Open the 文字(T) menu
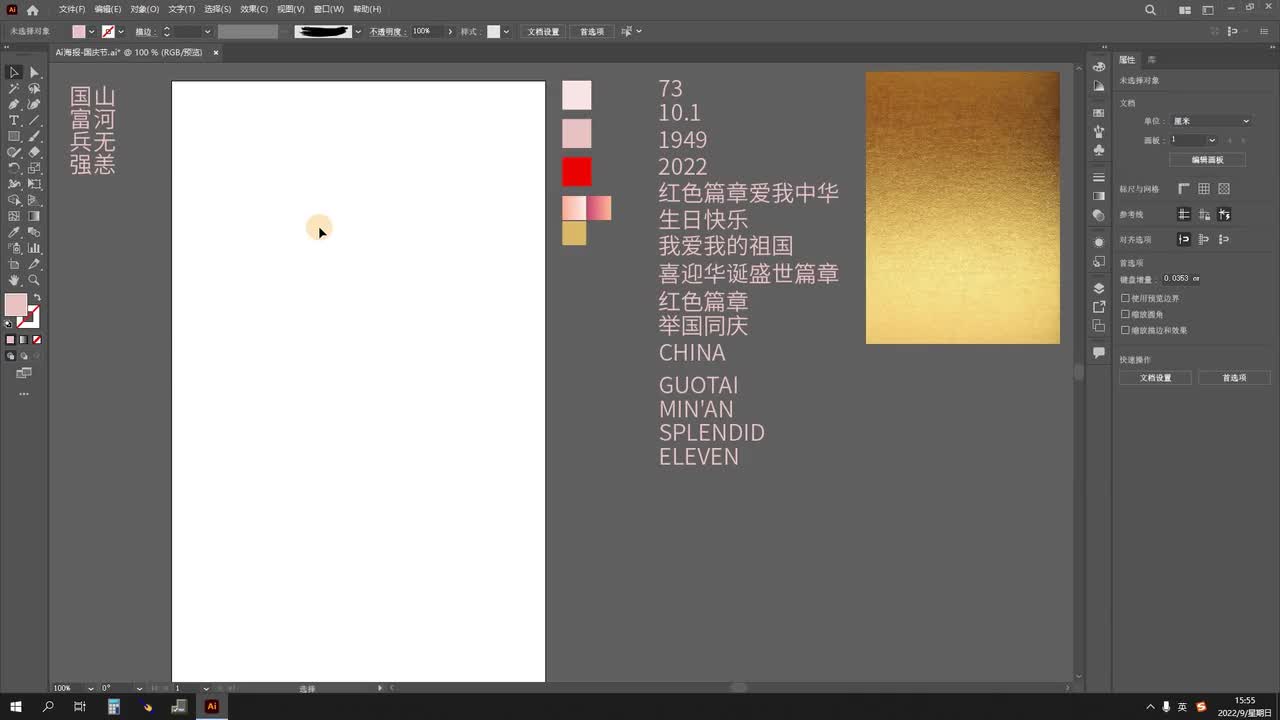The image size is (1280, 720). [181, 9]
